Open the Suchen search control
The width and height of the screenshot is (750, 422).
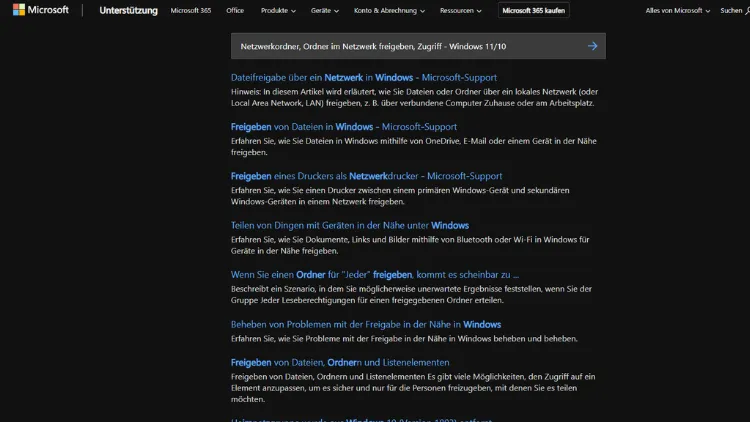pyautogui.click(x=735, y=10)
